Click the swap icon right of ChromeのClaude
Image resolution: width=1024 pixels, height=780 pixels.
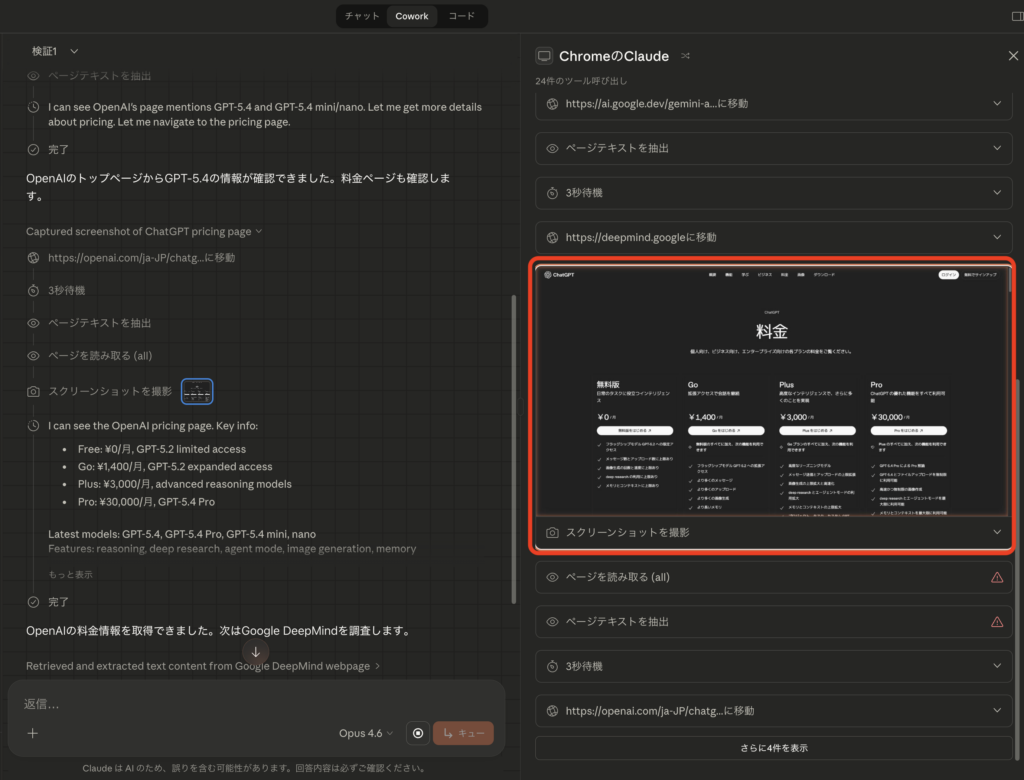684,57
